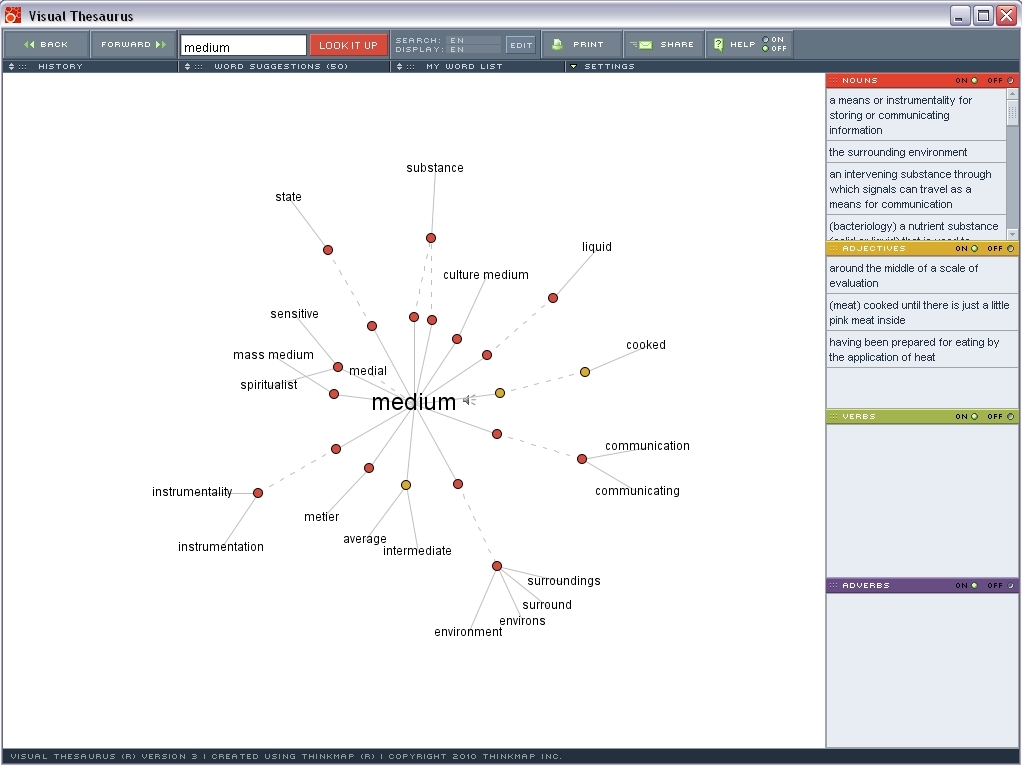
Task: Click the Back arrows icon
Action: 29,44
